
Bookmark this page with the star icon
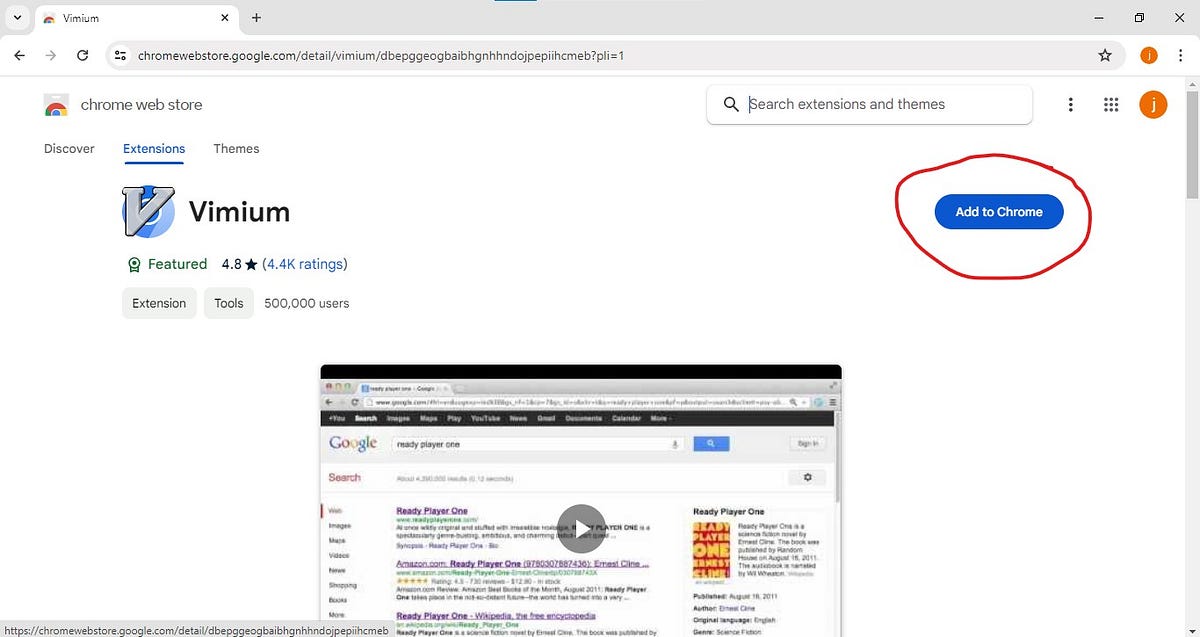pos(1106,55)
